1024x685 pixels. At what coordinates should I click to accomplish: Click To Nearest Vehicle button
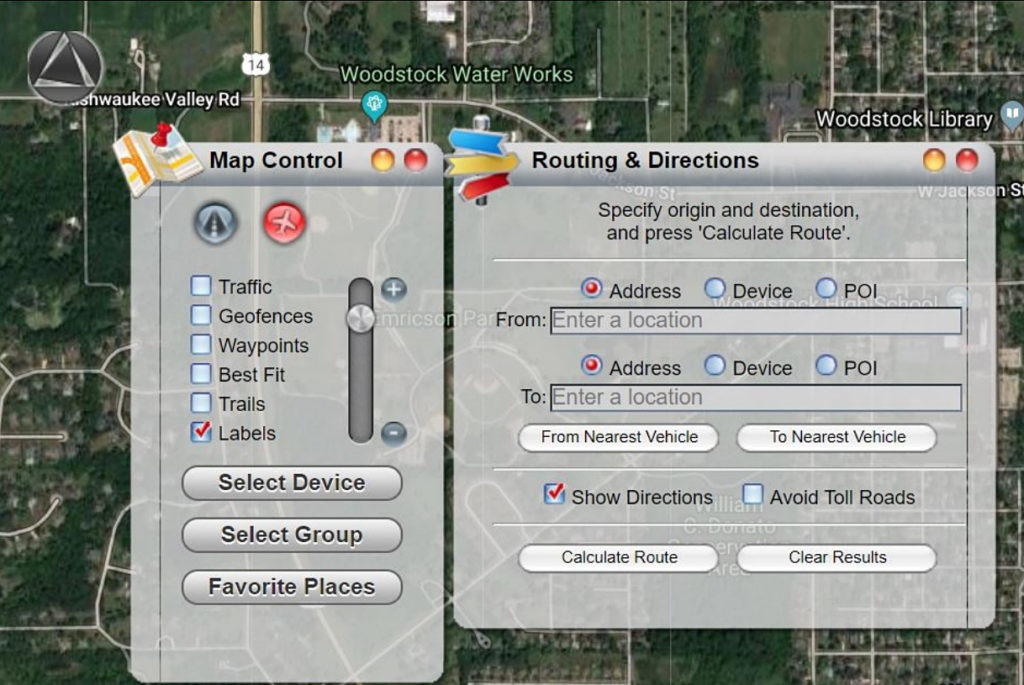[837, 438]
